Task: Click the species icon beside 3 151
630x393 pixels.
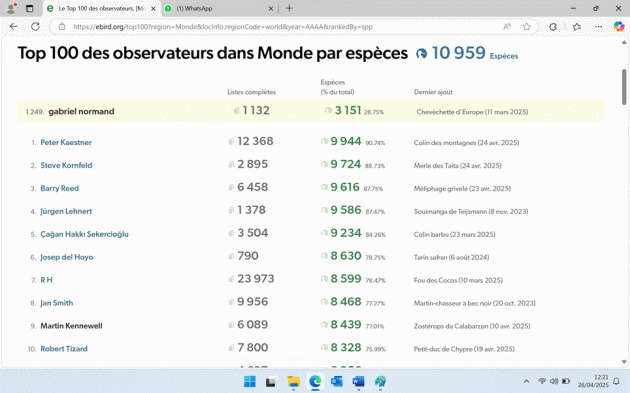Action: tap(328, 111)
